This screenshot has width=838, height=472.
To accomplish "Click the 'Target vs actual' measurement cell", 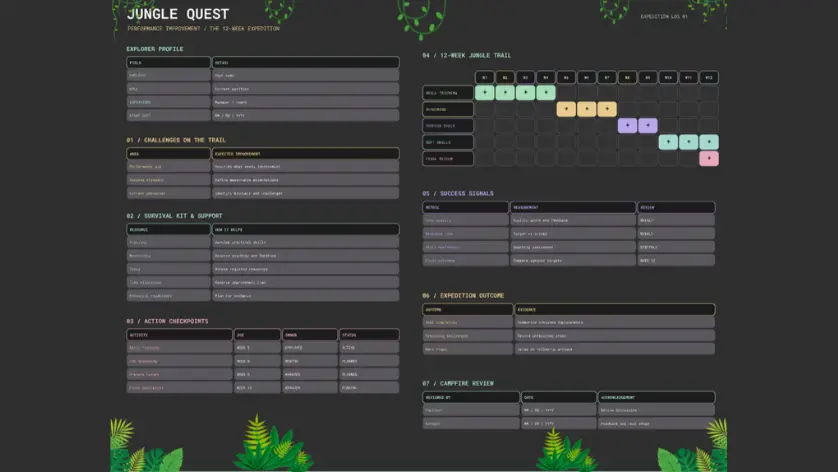I will (x=573, y=234).
